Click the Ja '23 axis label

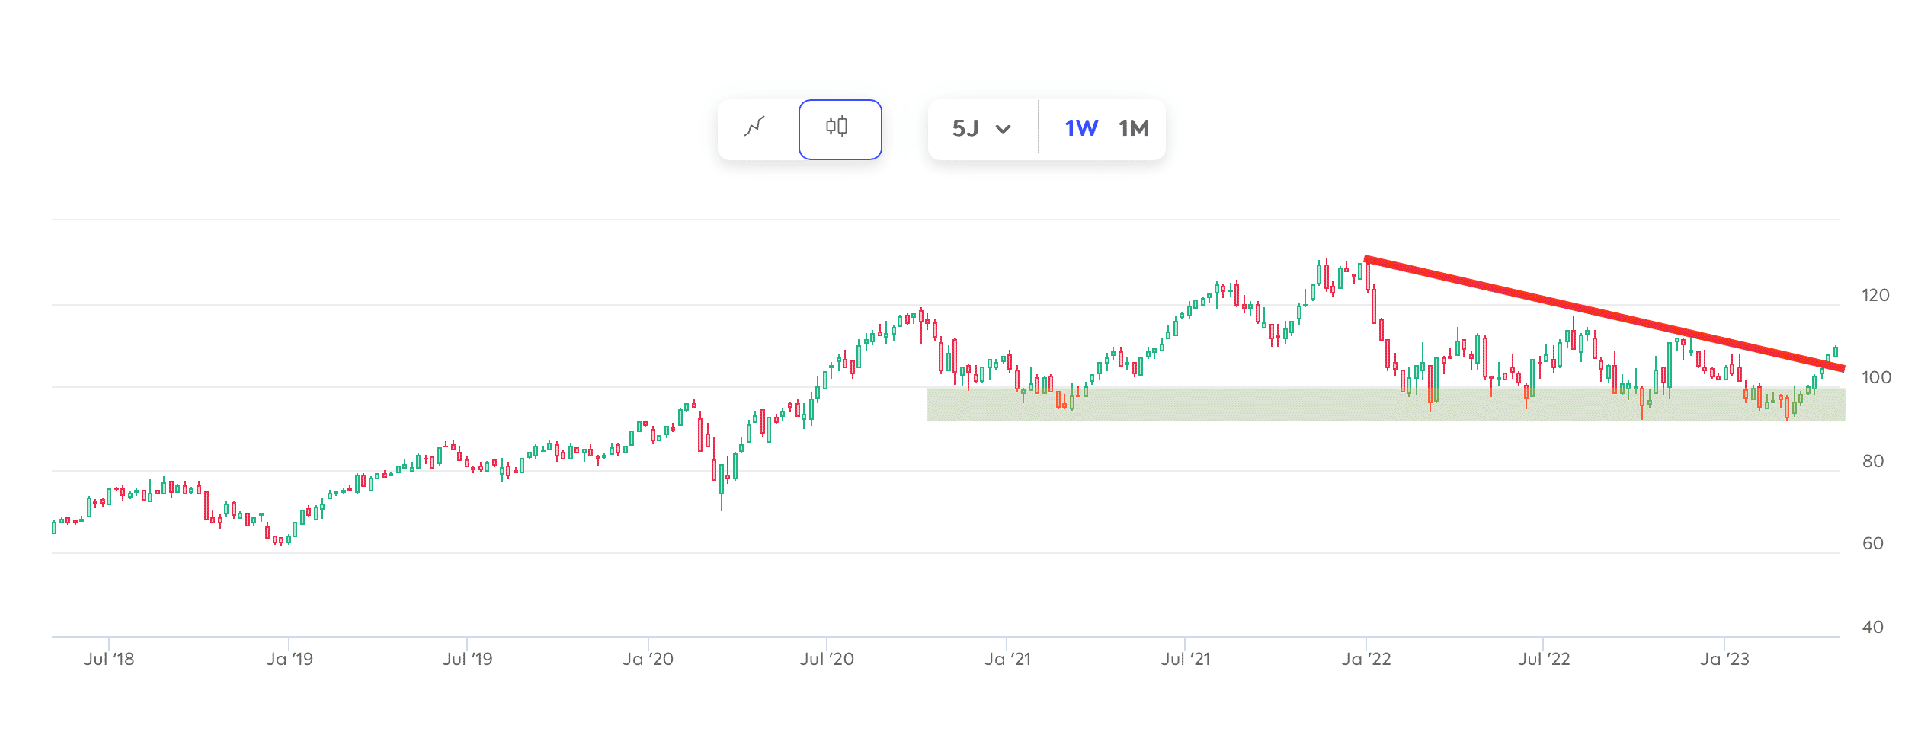click(x=1725, y=659)
